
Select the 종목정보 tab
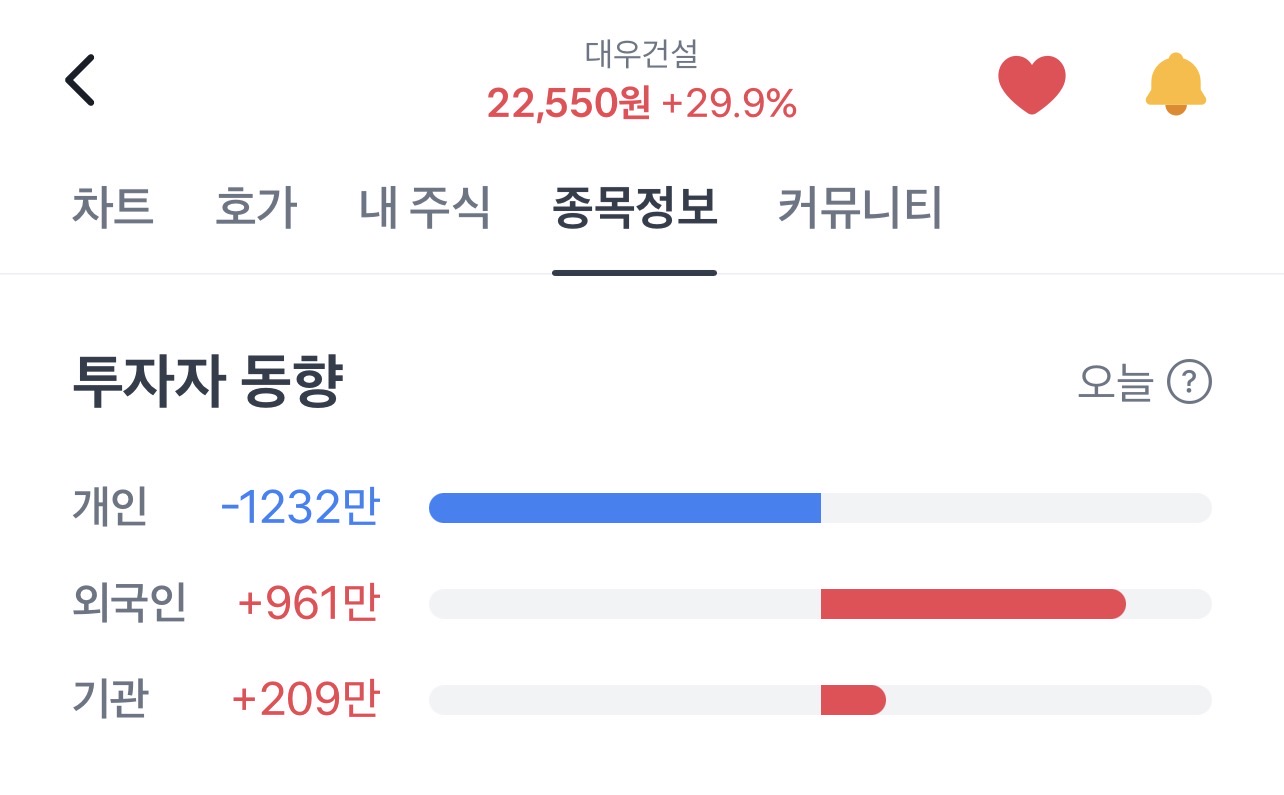[634, 209]
